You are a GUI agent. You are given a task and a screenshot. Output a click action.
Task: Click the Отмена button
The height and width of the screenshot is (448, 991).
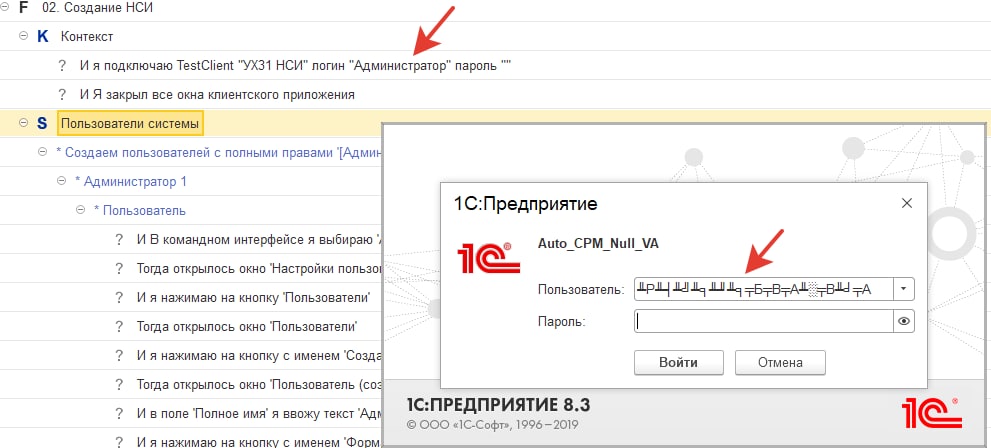[781, 363]
